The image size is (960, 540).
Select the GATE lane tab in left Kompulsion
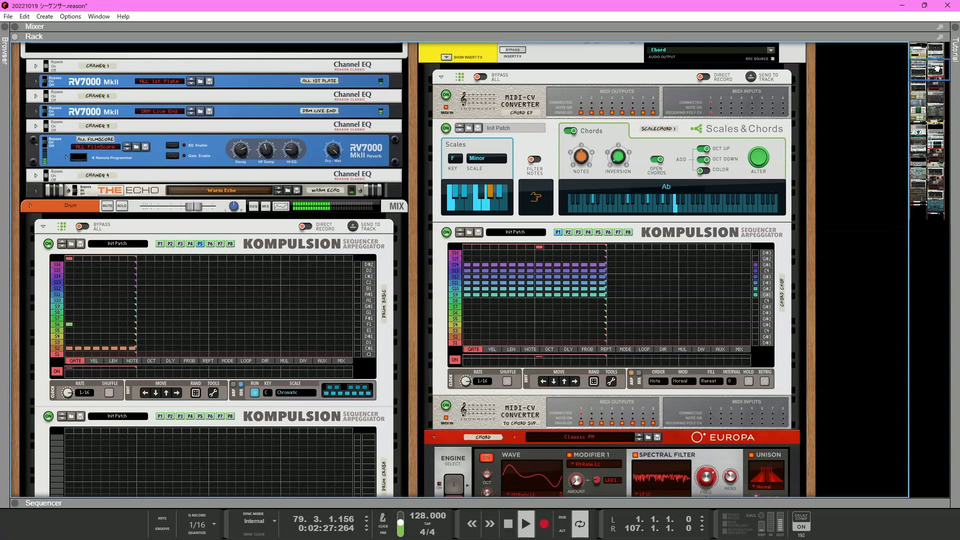(75, 361)
